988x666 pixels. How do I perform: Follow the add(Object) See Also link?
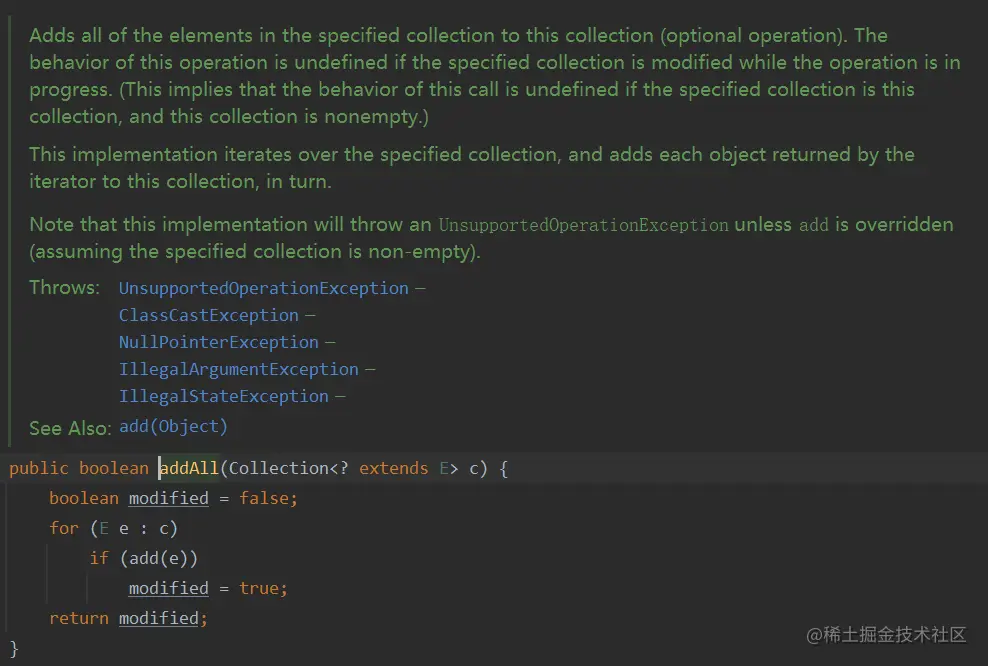(173, 427)
